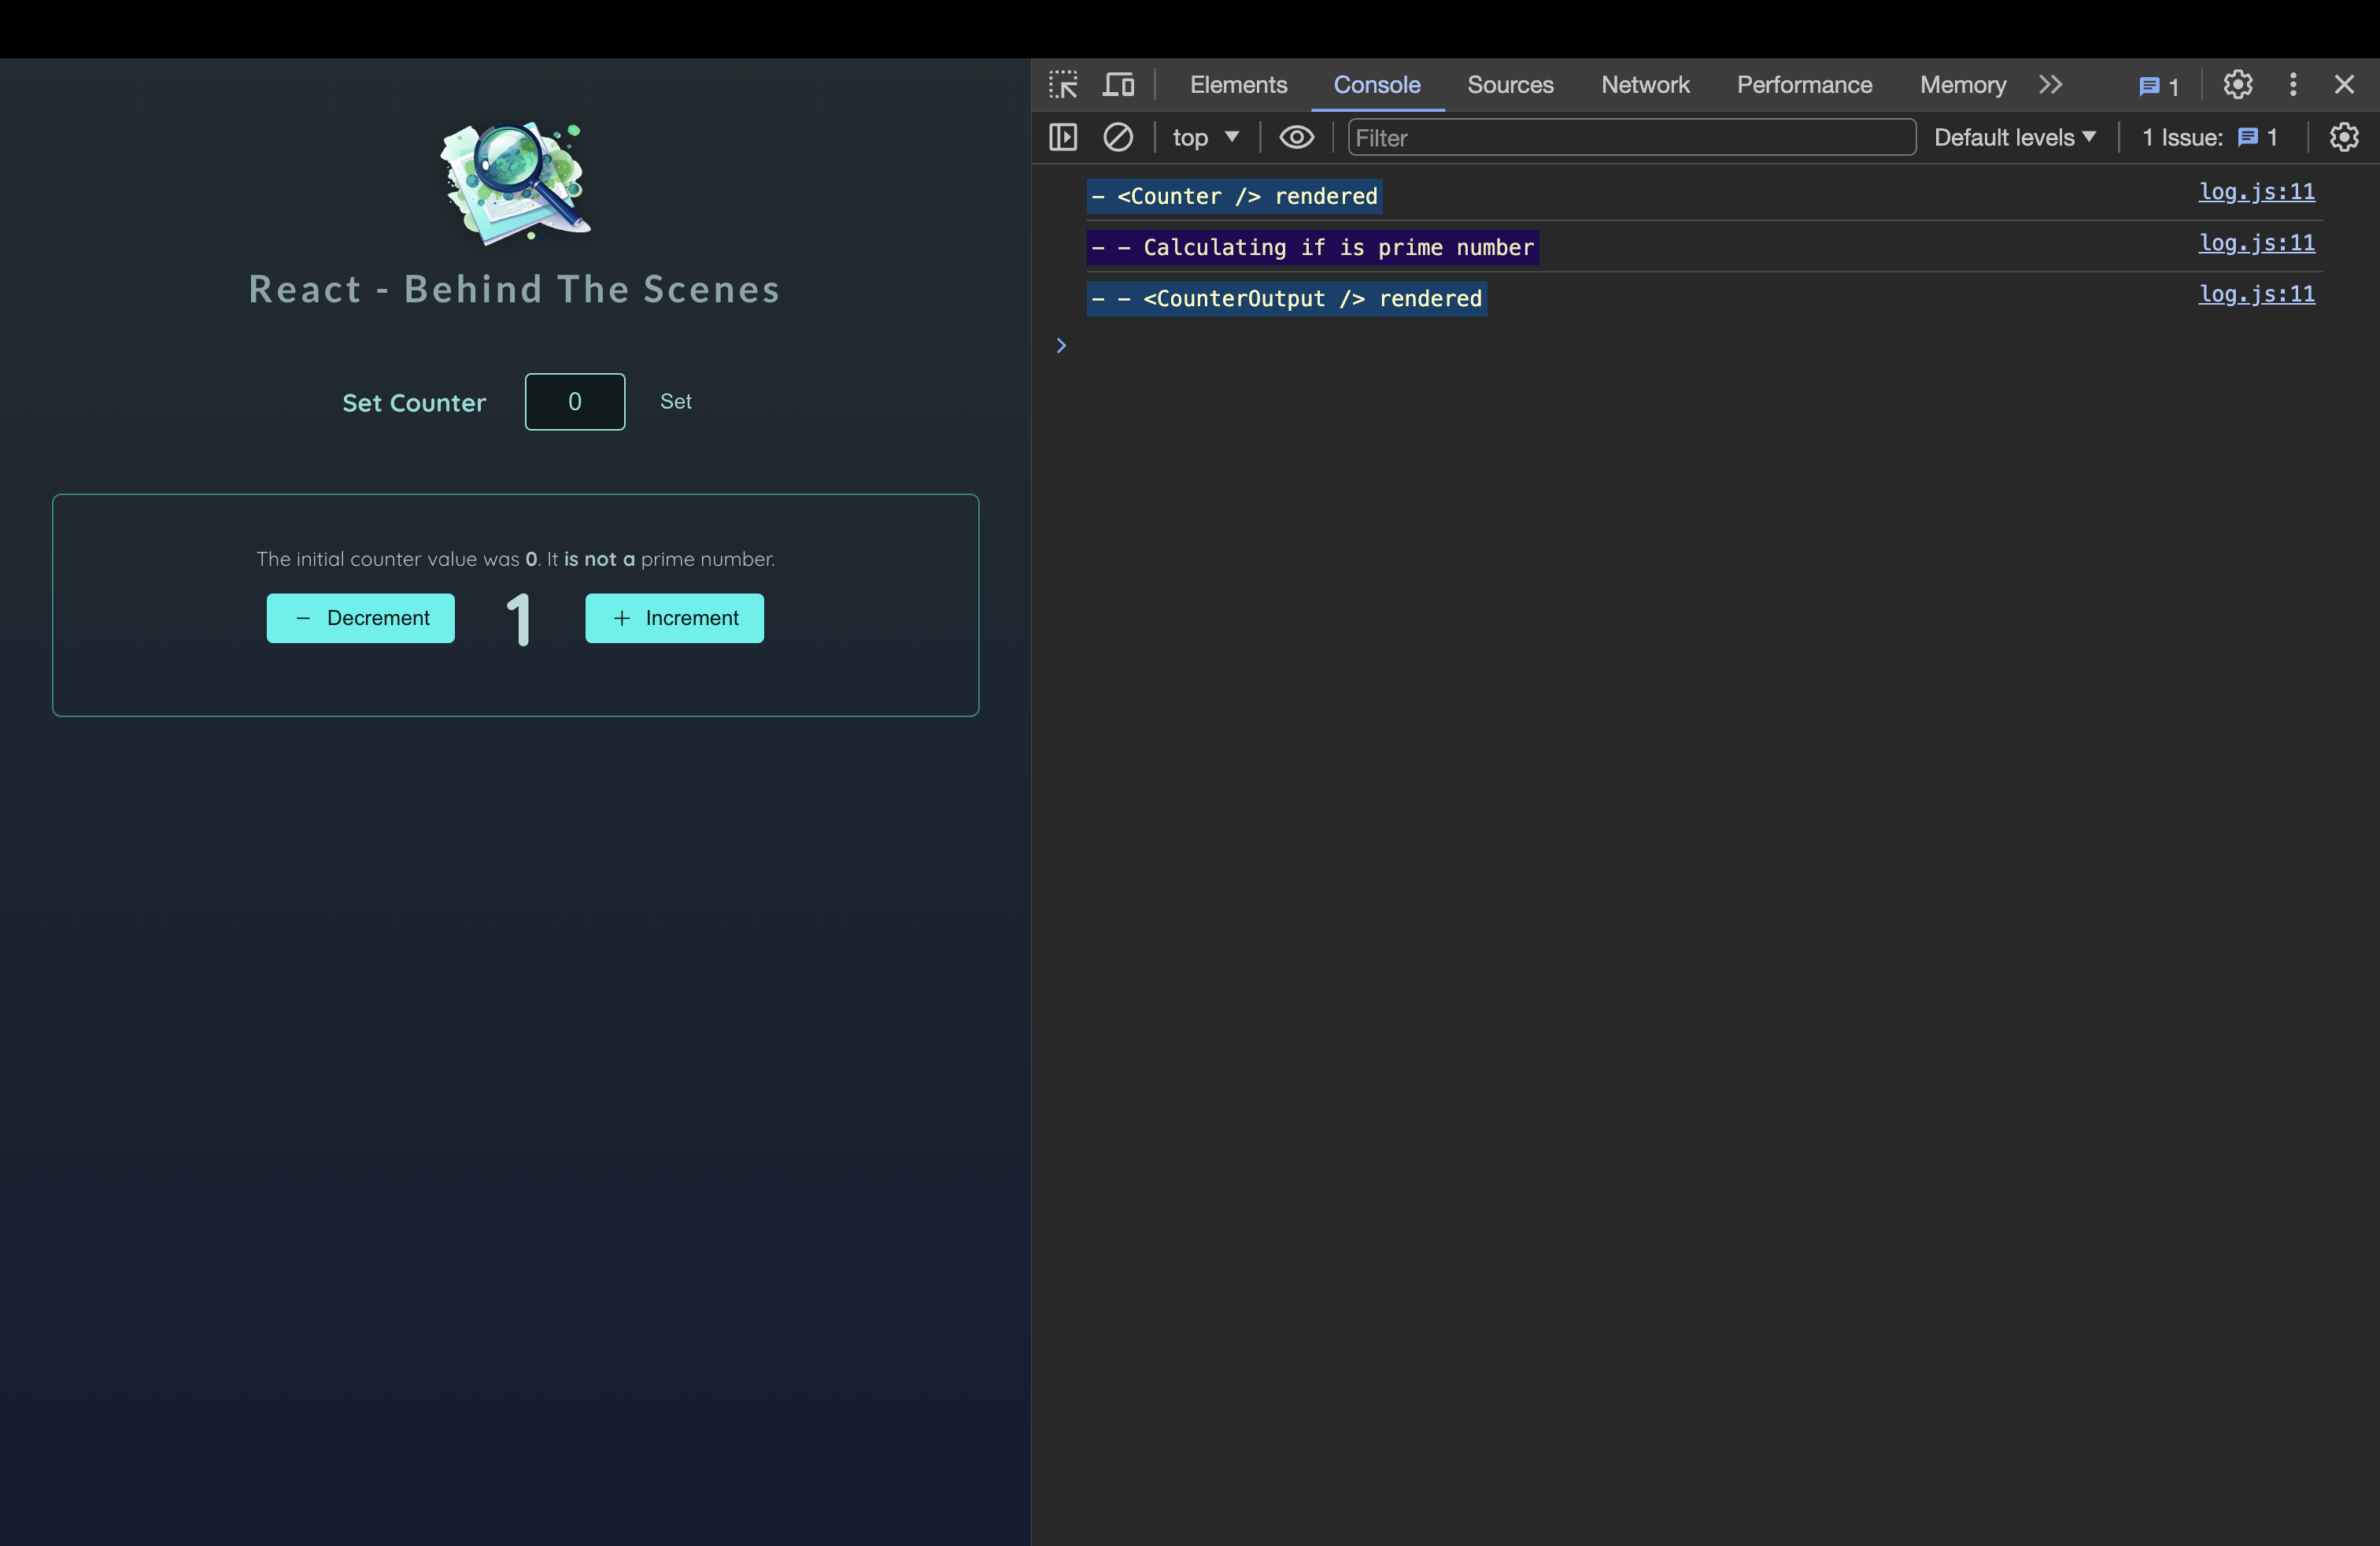
Task: Open DevTools settings gear
Action: pyautogui.click(x=2237, y=85)
